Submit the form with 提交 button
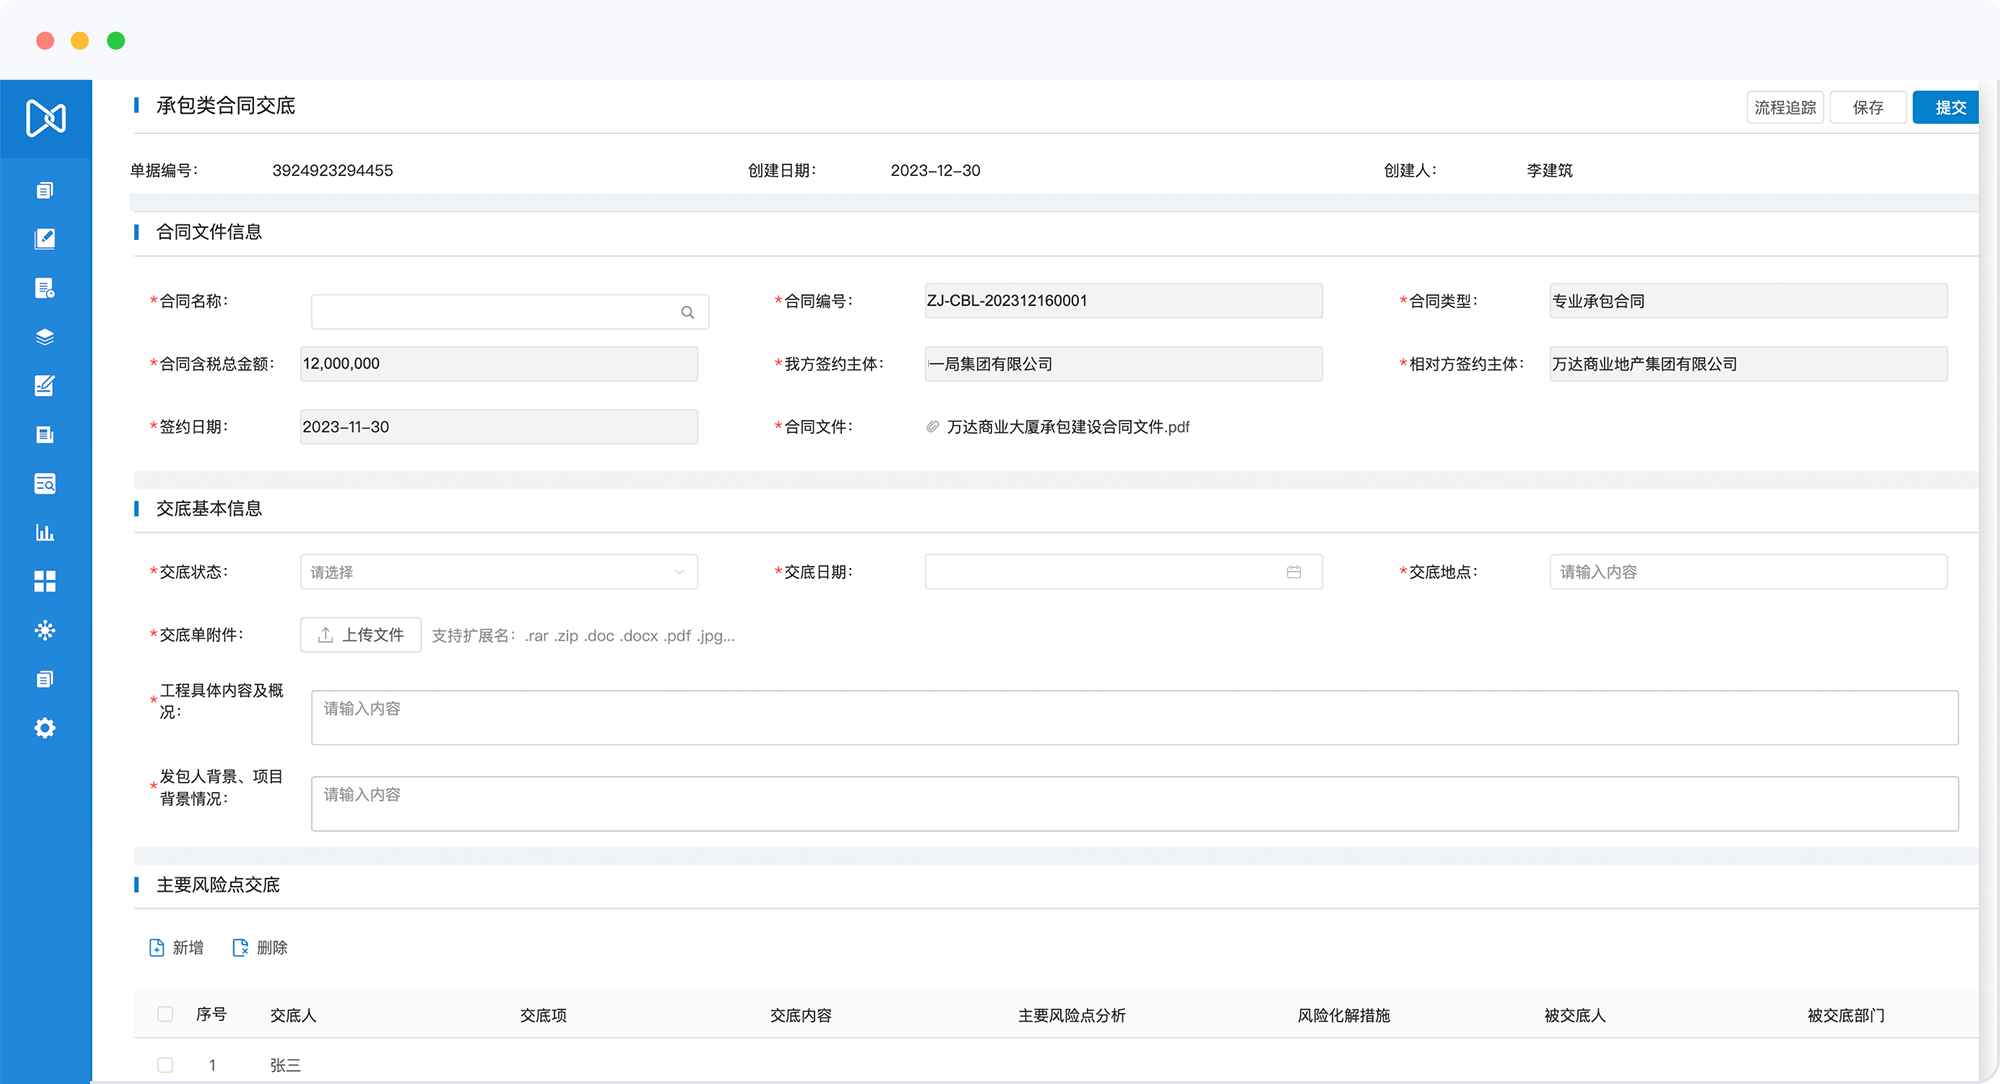 click(1948, 107)
